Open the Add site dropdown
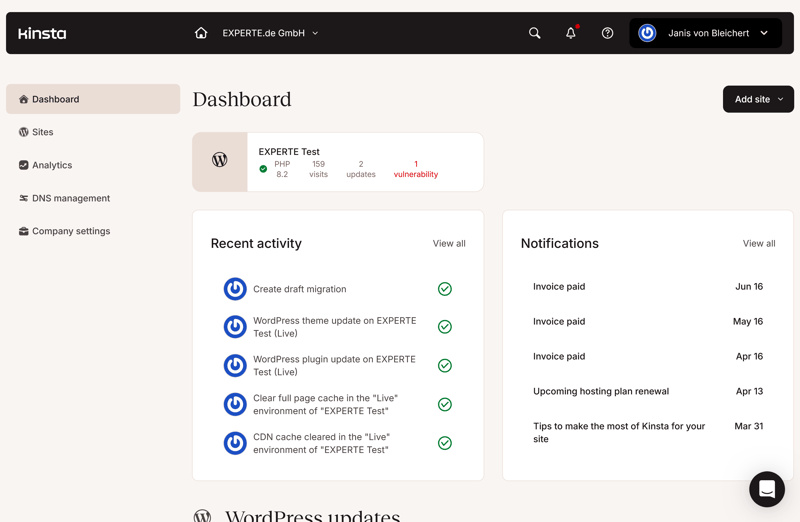The height and width of the screenshot is (522, 800). [758, 99]
